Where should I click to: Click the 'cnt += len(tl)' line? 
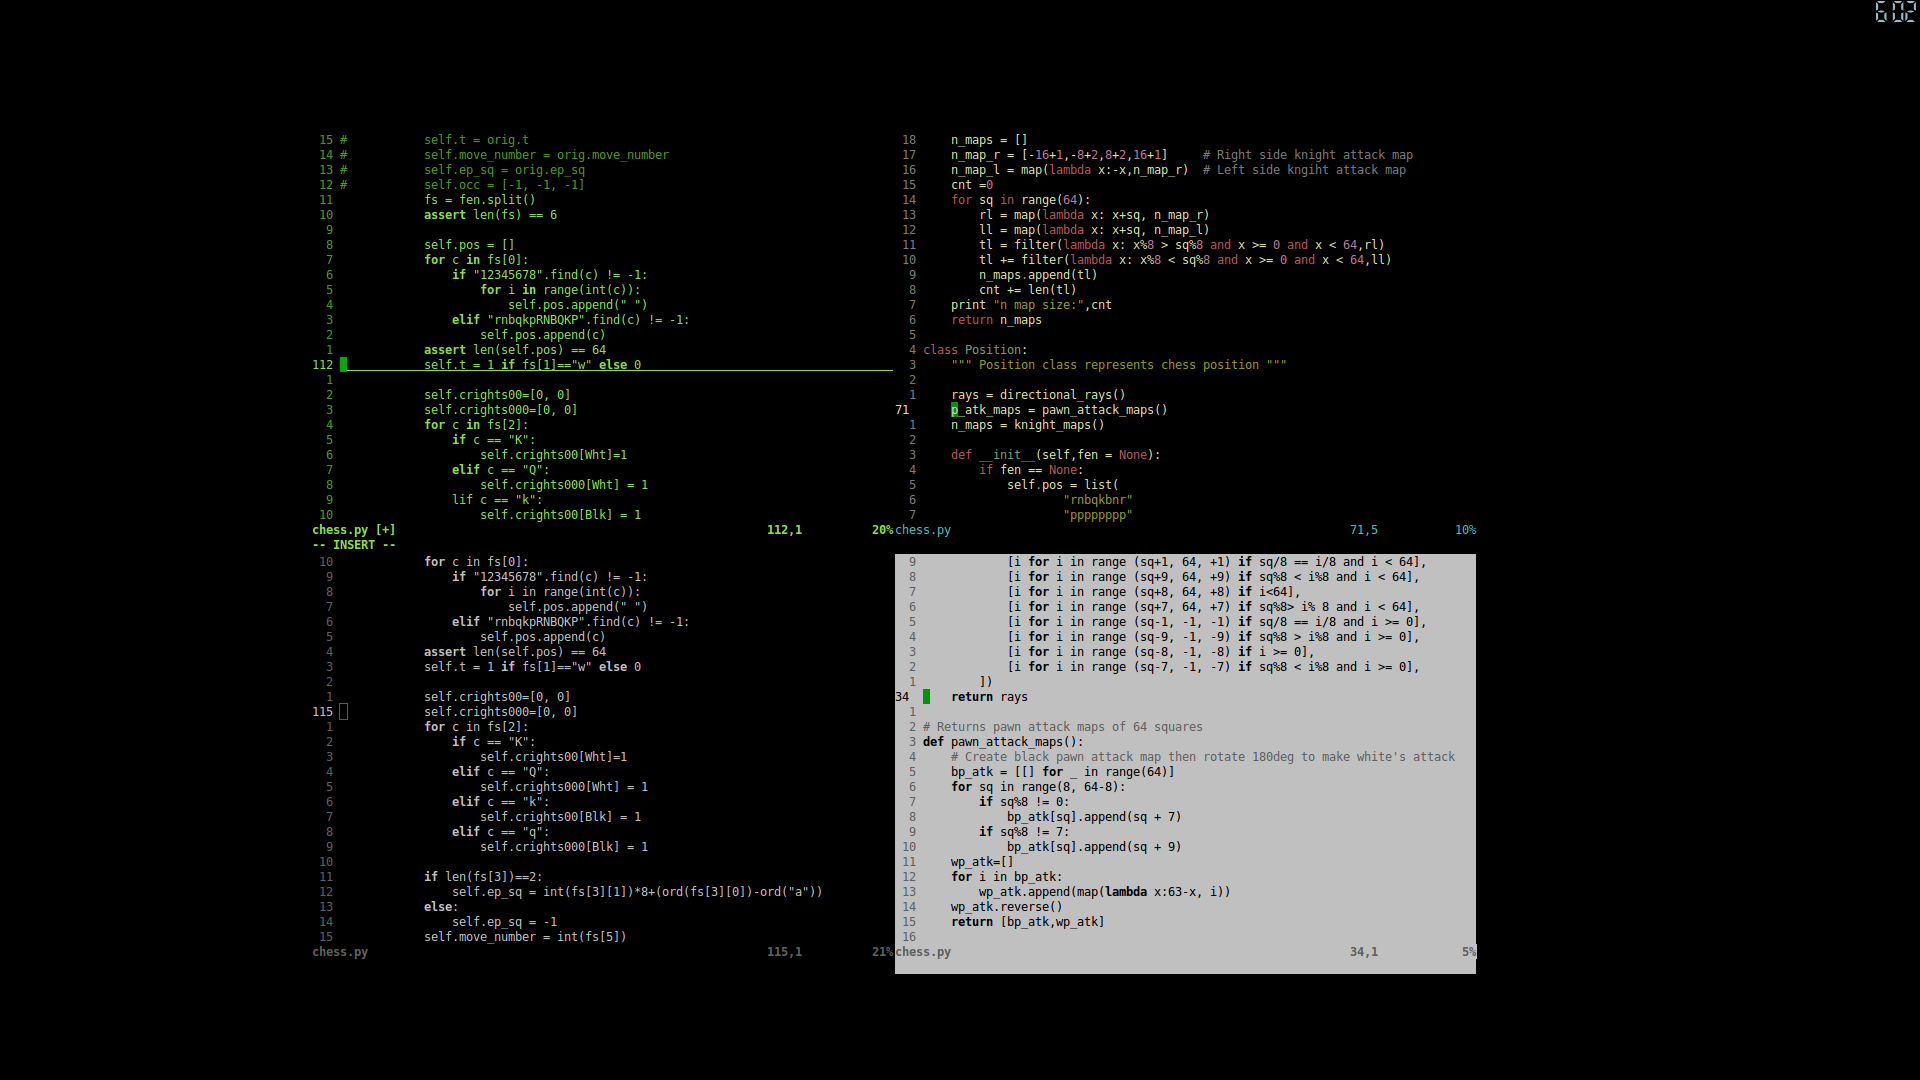pos(1027,290)
